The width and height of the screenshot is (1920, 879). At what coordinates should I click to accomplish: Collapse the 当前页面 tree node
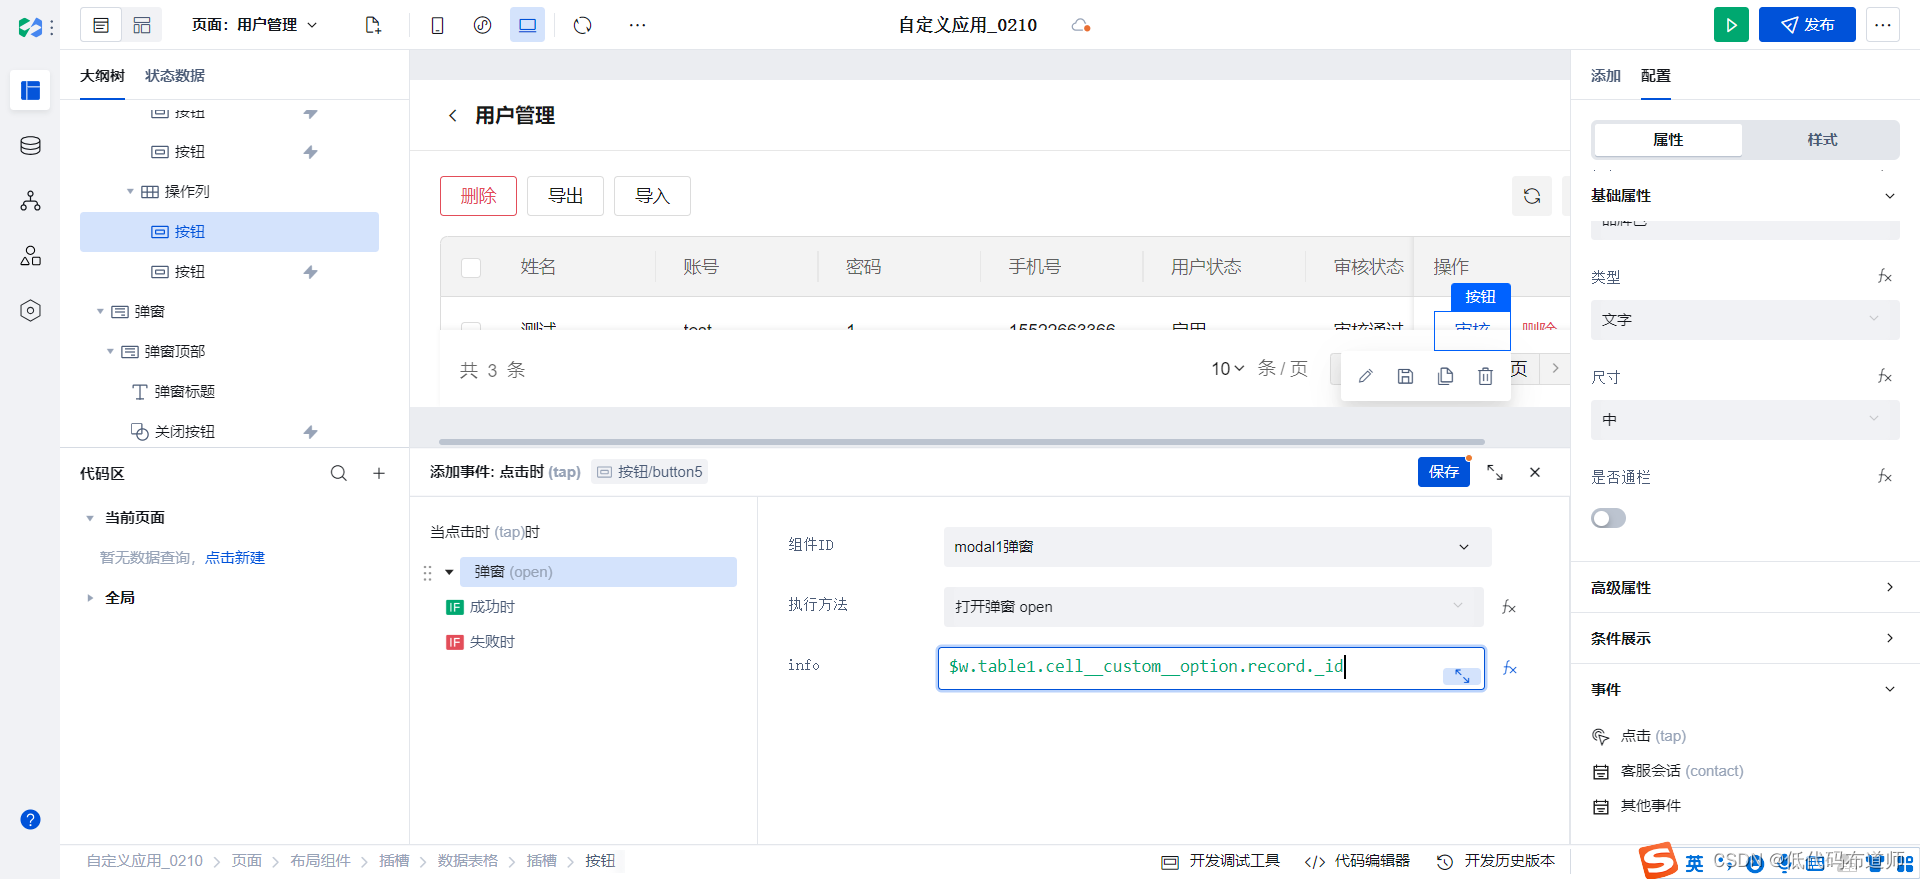(x=90, y=518)
